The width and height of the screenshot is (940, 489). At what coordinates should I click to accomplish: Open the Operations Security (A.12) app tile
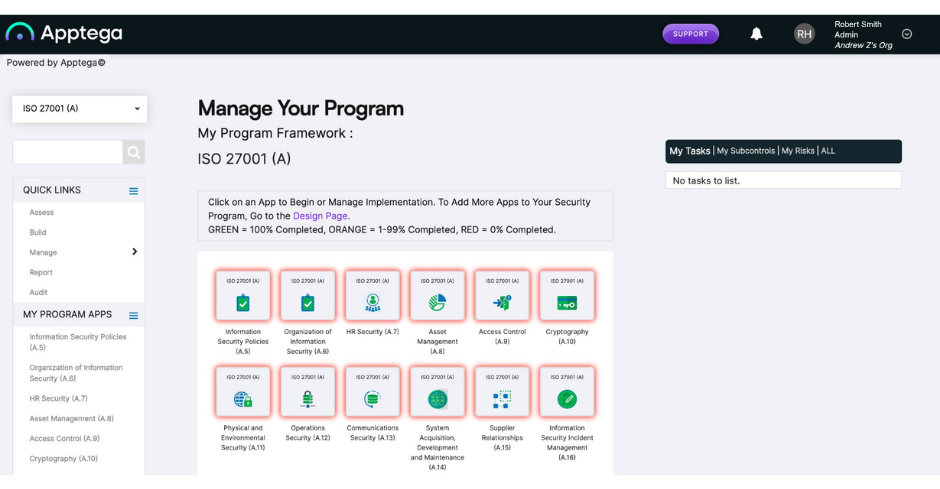[308, 391]
